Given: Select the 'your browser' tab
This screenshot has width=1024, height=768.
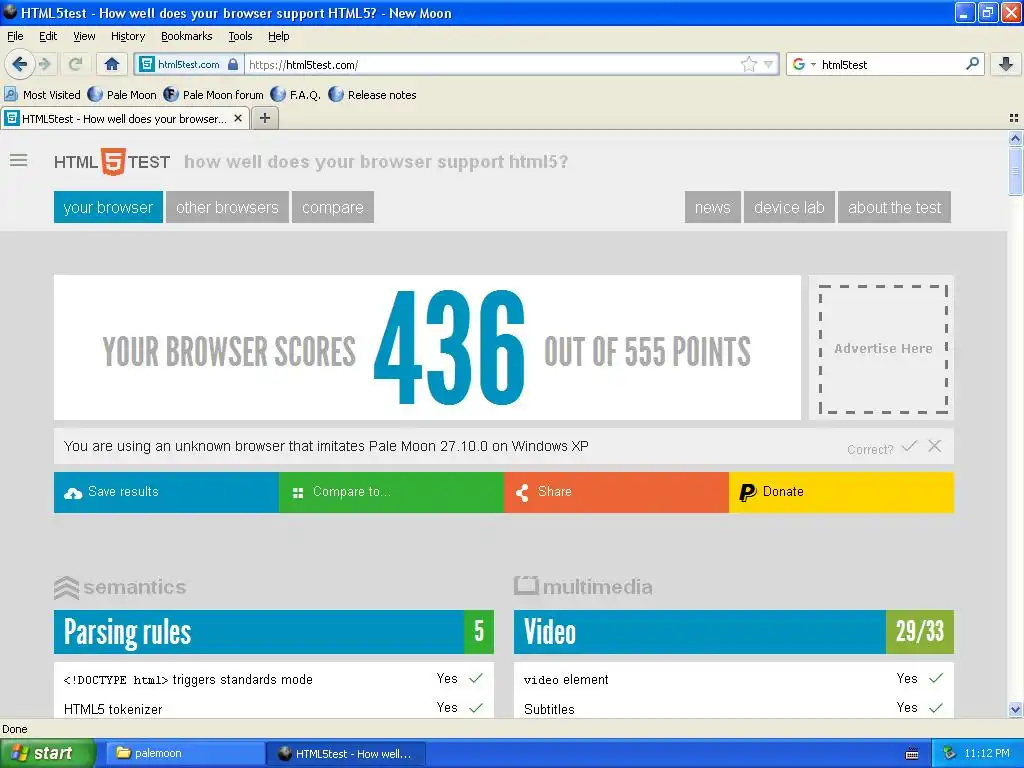Looking at the screenshot, I should point(108,207).
